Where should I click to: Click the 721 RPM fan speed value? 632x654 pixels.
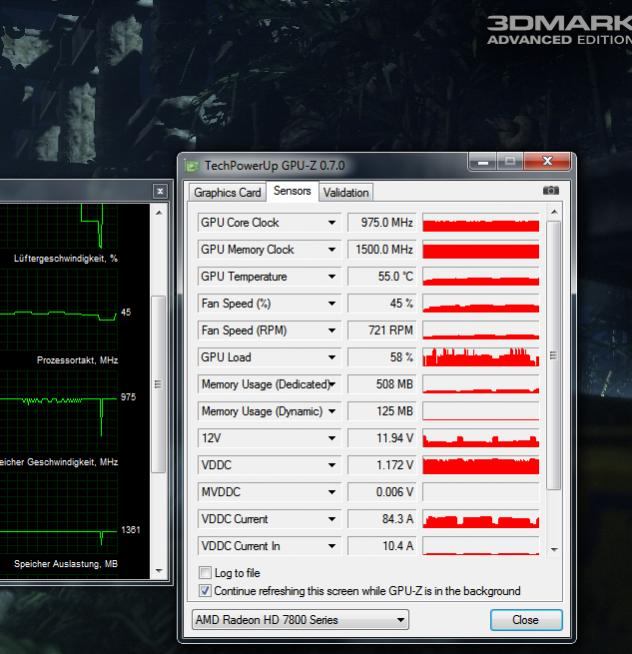click(x=390, y=331)
